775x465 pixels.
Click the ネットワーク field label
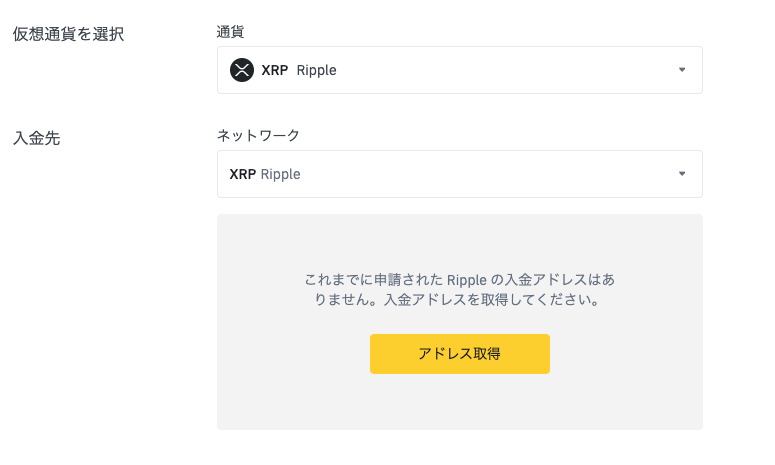[x=258, y=135]
